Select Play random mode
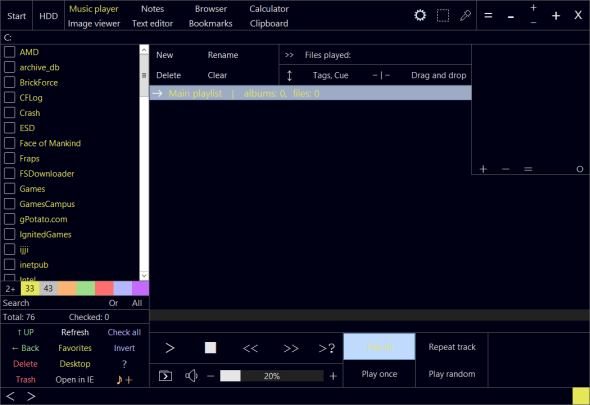590x405 pixels. tap(452, 374)
